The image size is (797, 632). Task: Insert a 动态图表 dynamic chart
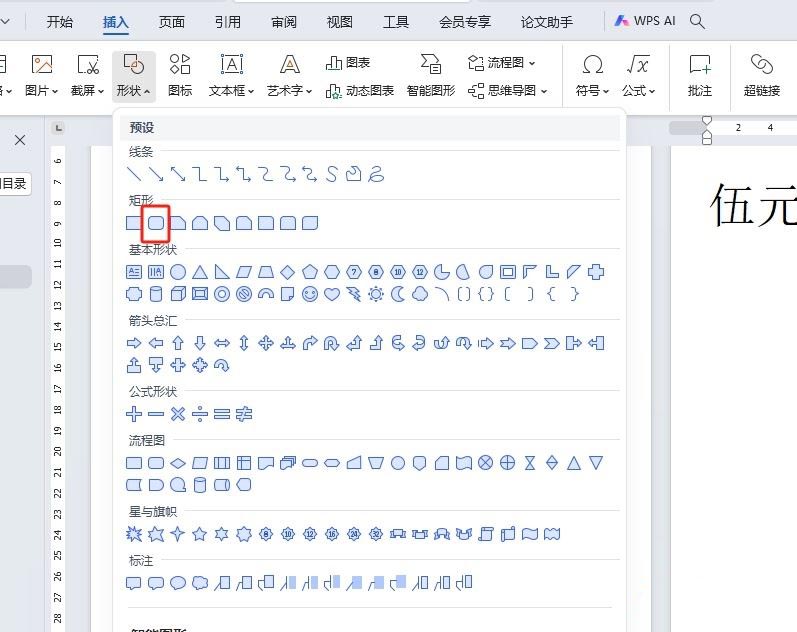[360, 91]
